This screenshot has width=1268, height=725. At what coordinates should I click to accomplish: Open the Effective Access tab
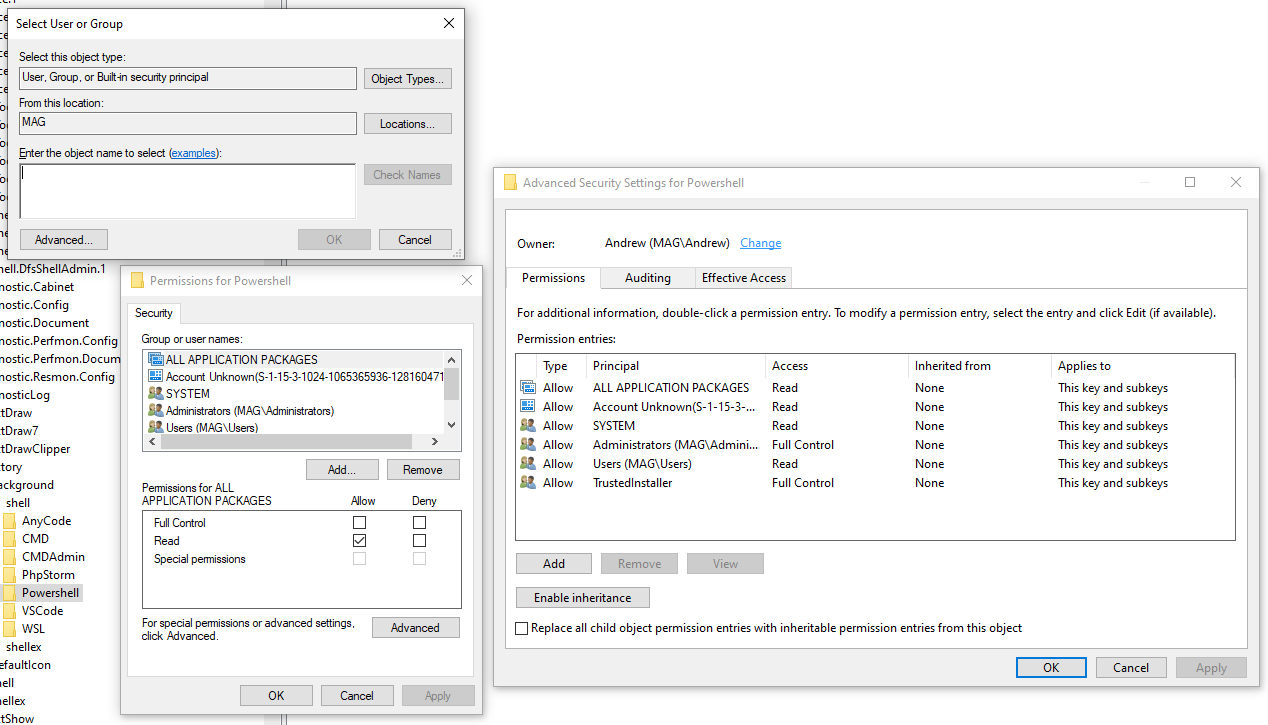[x=743, y=277]
